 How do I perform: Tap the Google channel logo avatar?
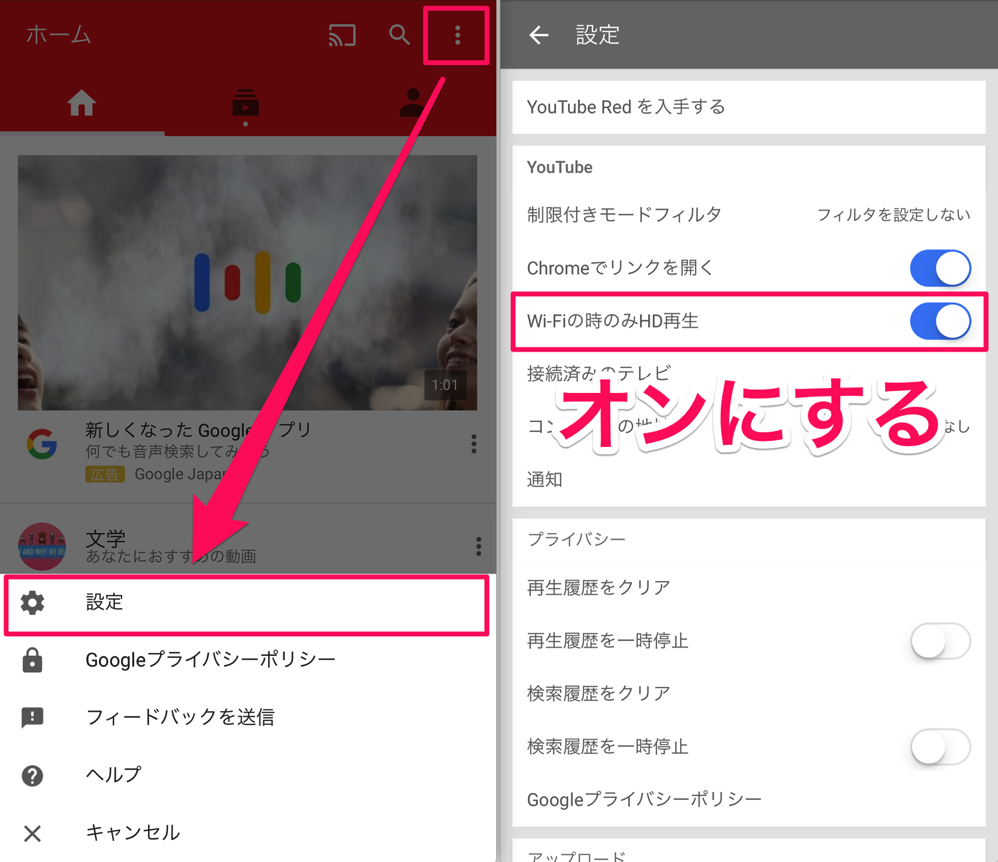coord(42,444)
